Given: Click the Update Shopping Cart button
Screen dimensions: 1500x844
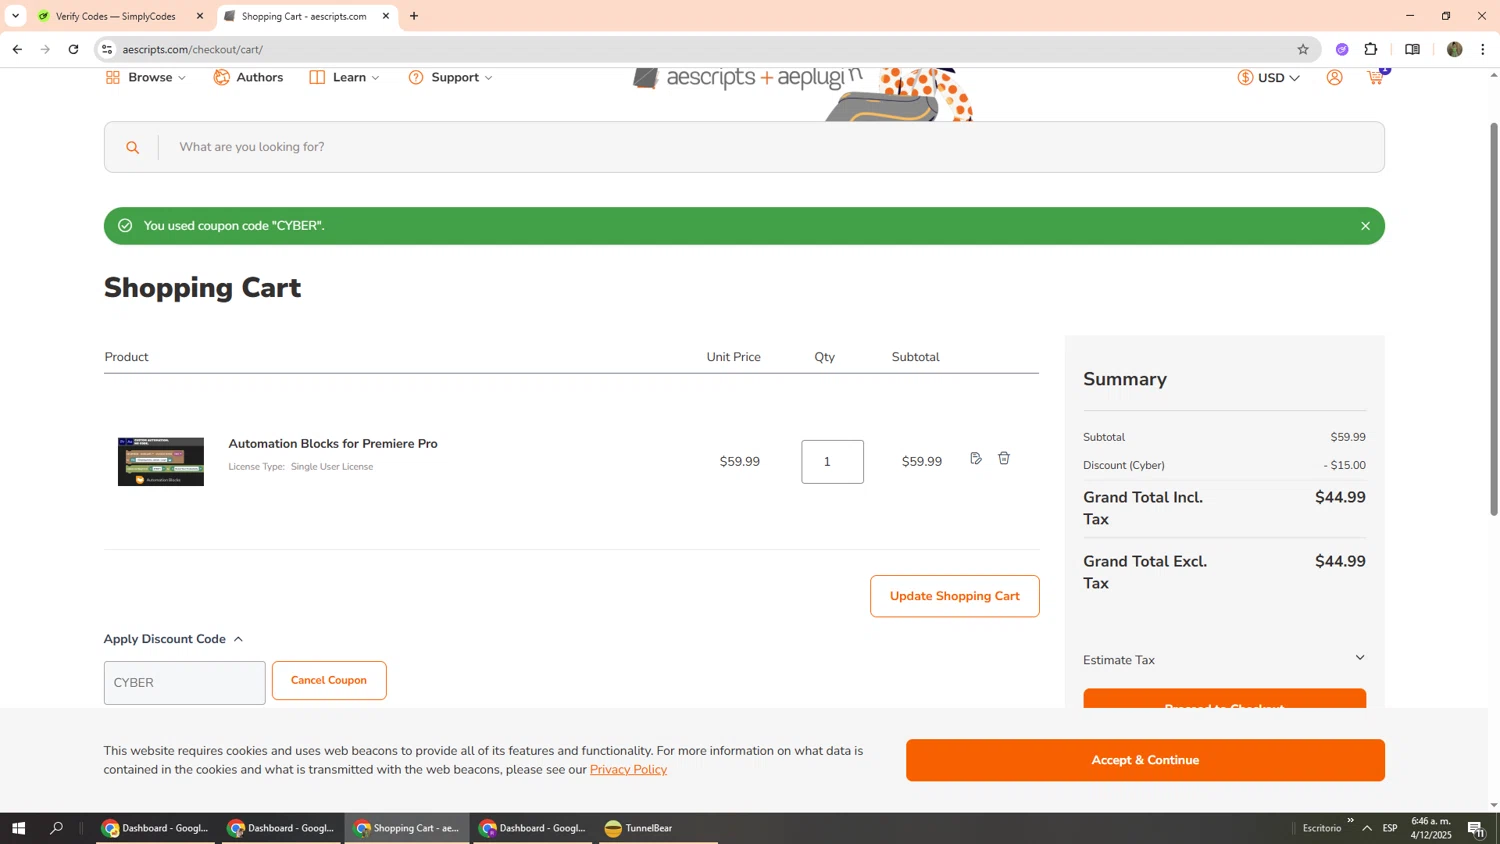Looking at the screenshot, I should pyautogui.click(x=954, y=596).
